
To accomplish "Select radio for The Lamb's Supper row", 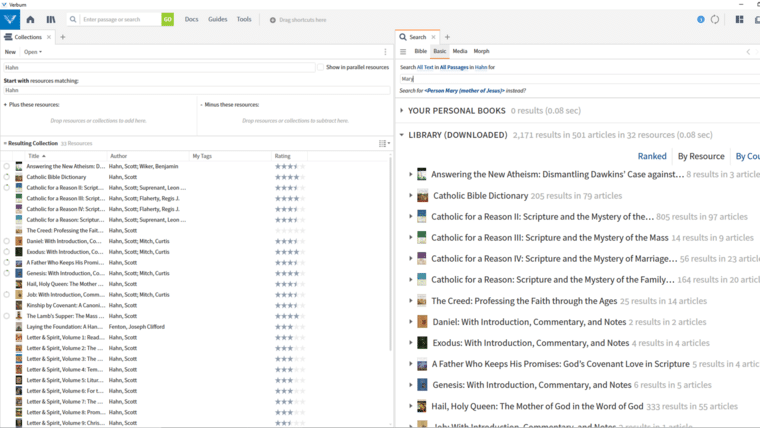I will [x=6, y=316].
